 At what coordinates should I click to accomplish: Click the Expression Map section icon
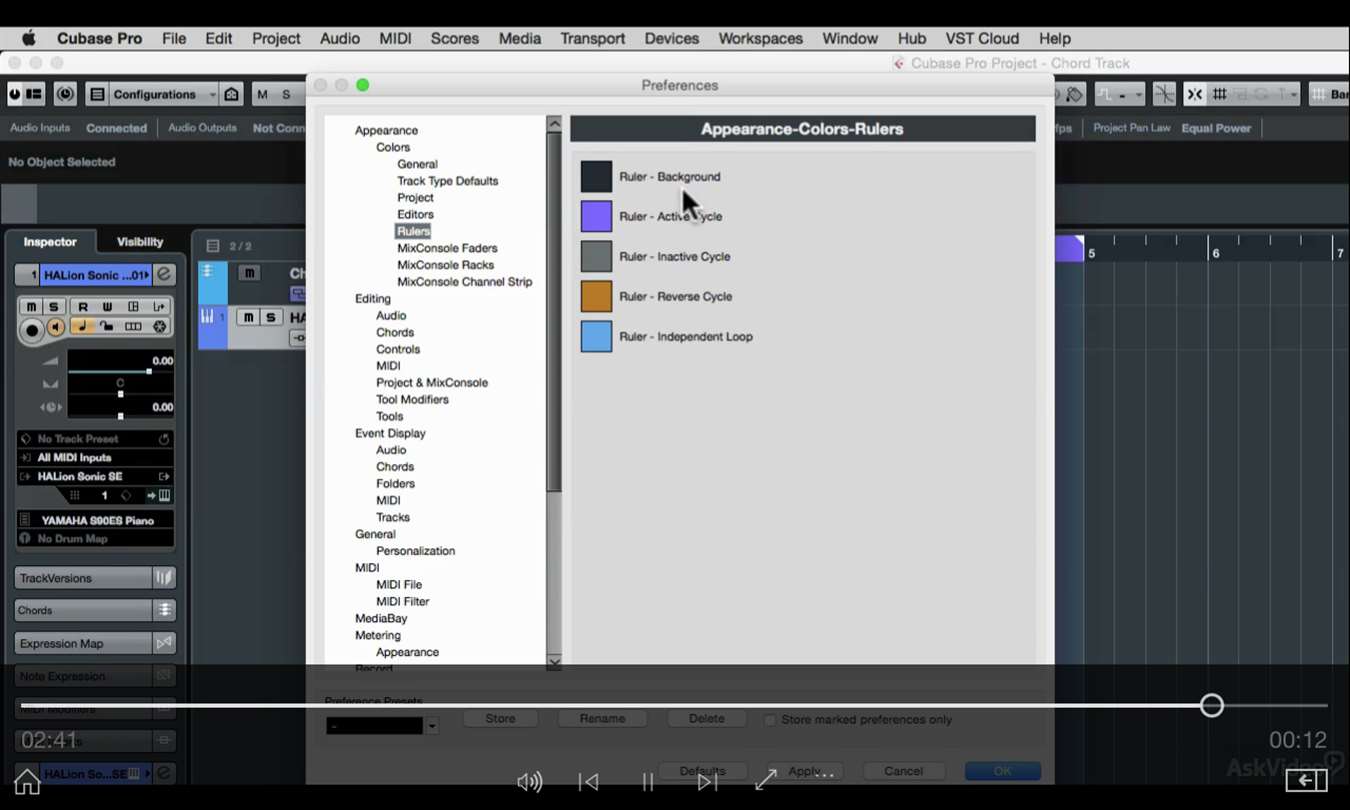coord(164,643)
